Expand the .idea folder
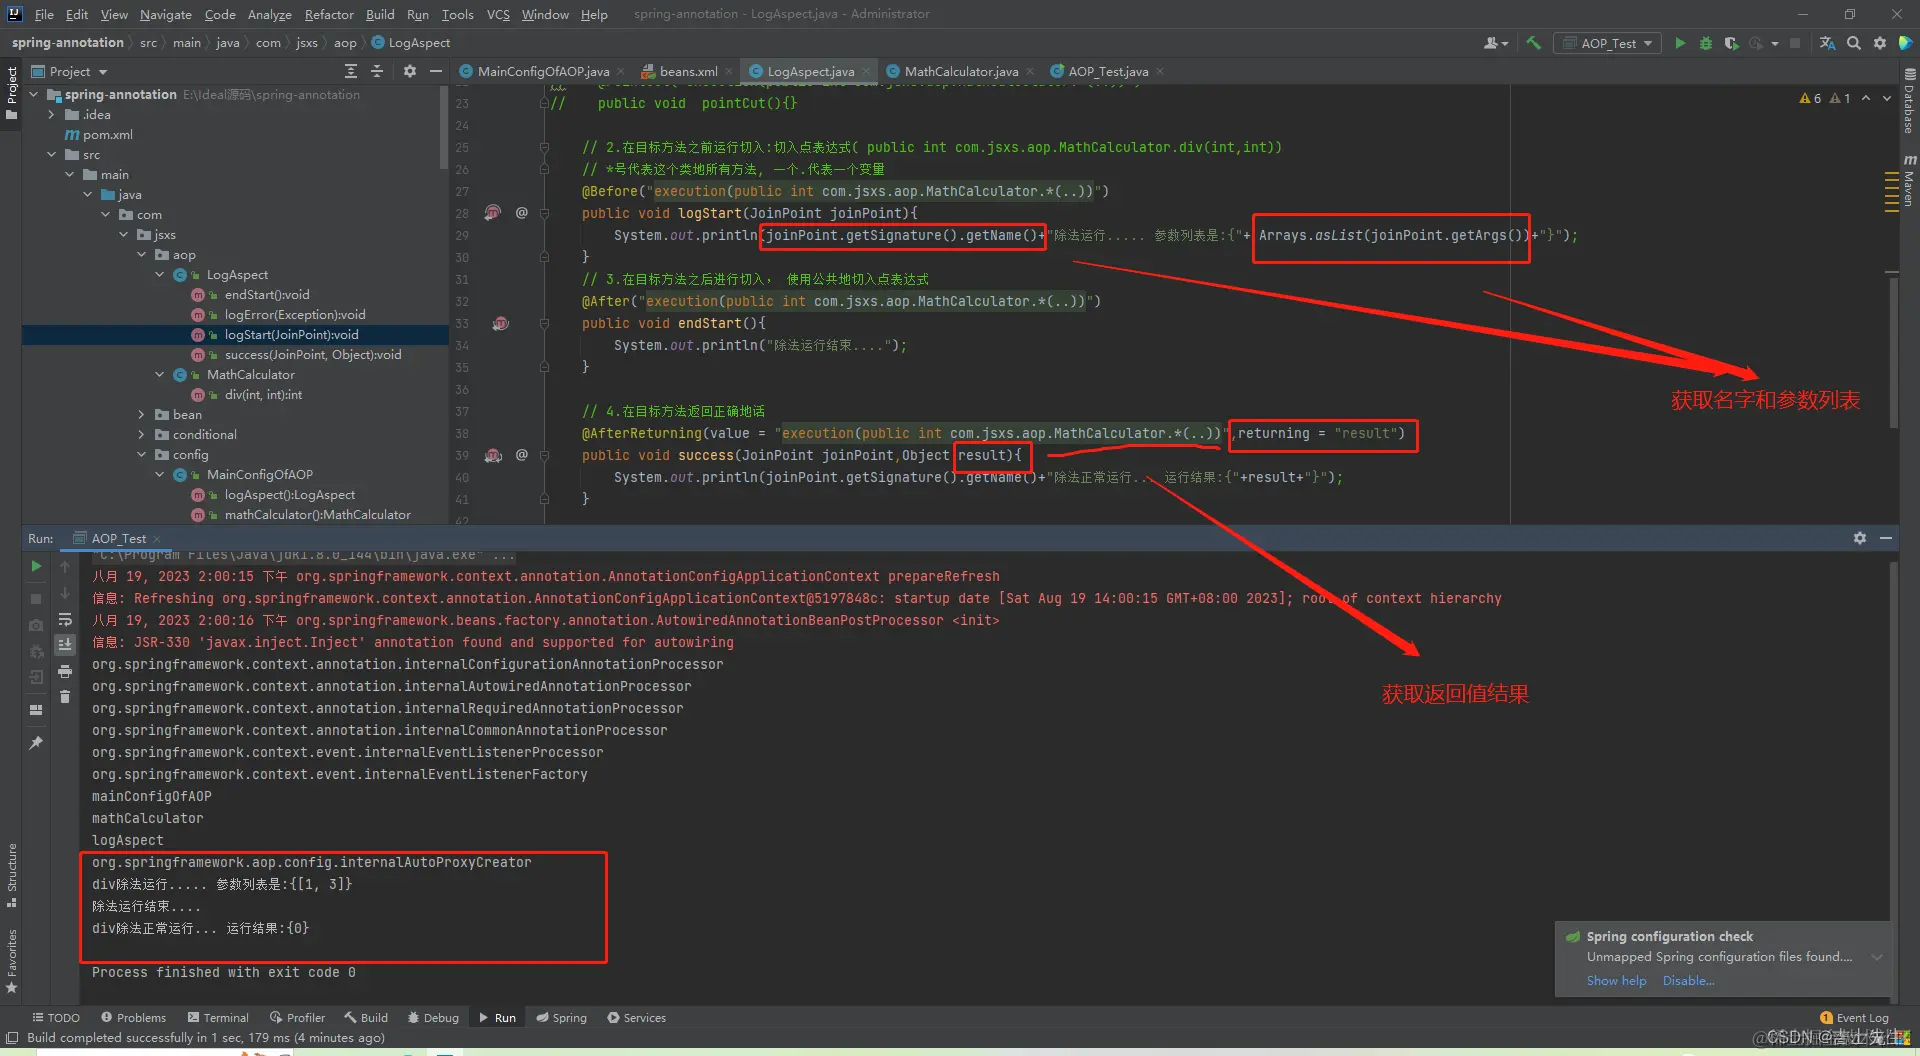 [x=51, y=115]
